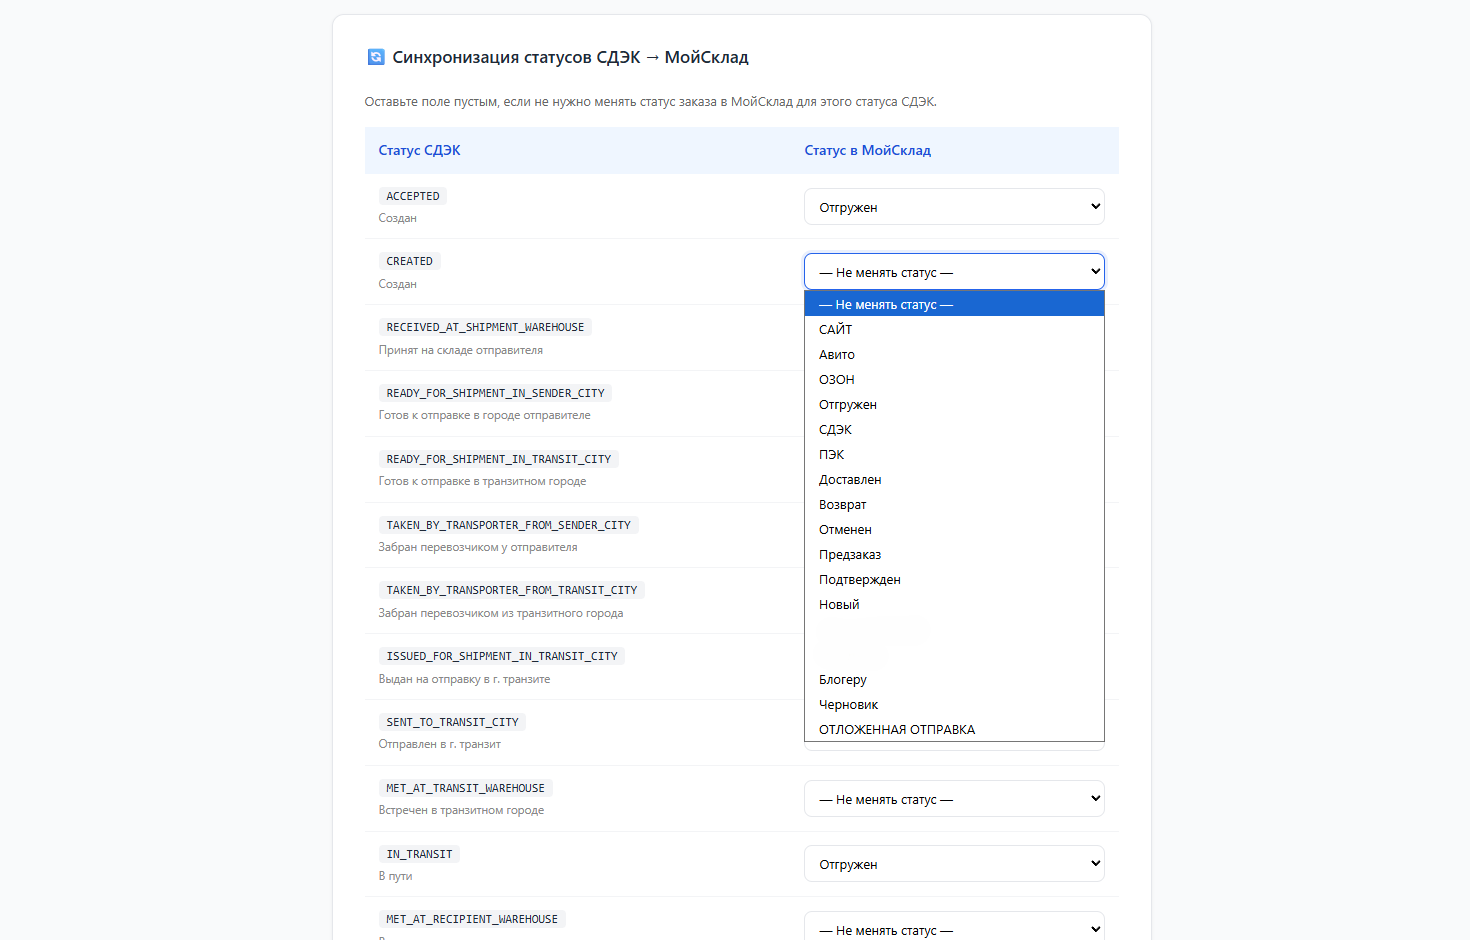Click the "ISSUED_FOR_SHIPMENT_IN_TRANSIT_CITY" code tag
This screenshot has height=940, width=1470.
click(502, 656)
